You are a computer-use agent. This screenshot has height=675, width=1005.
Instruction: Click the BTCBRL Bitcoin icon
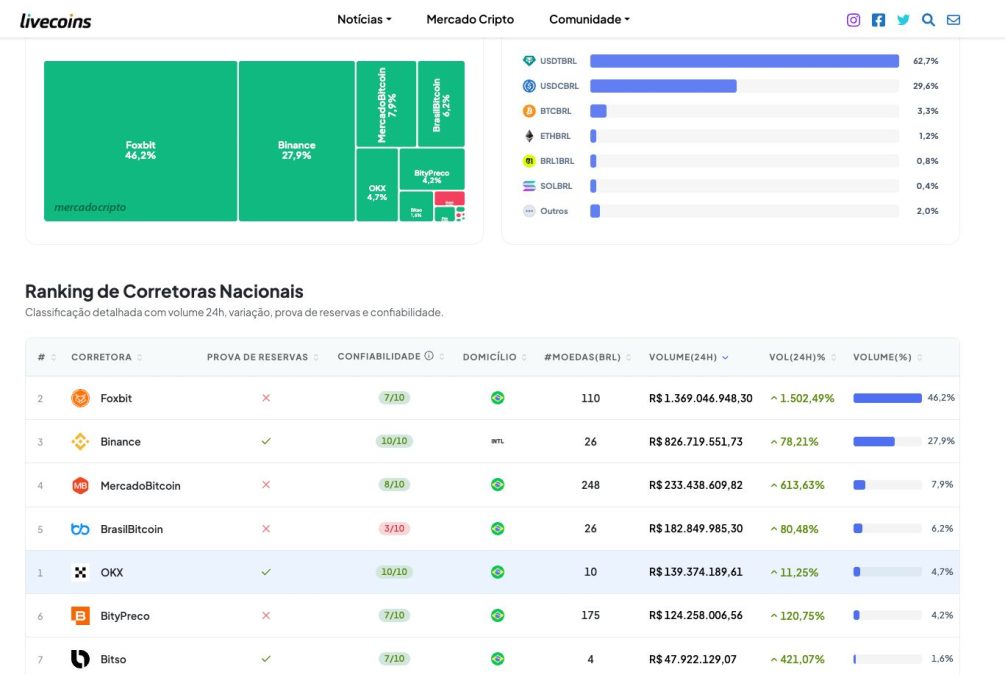coord(529,111)
